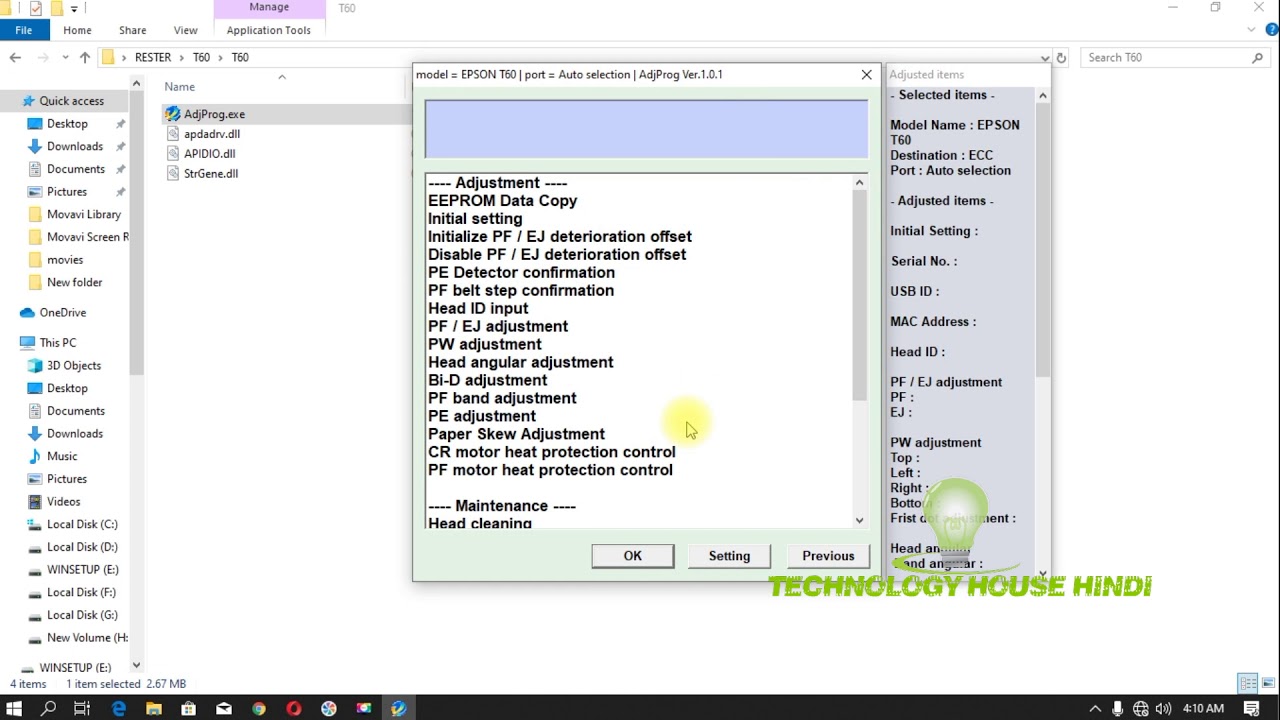The height and width of the screenshot is (720, 1280).
Task: Click the Setting button
Action: coord(729,556)
